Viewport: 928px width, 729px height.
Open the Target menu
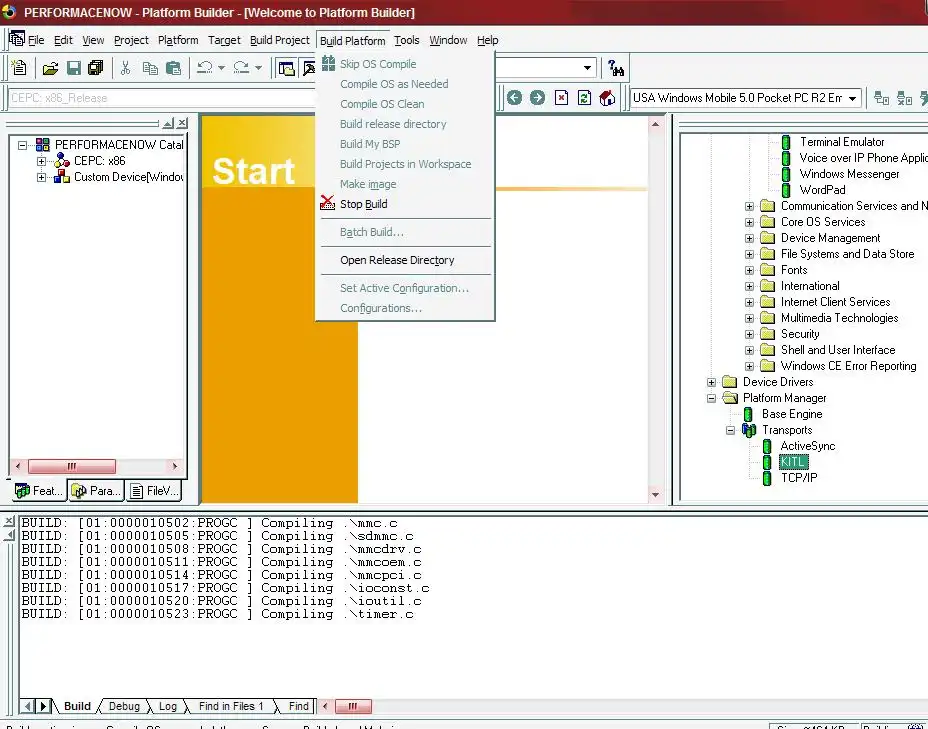224,40
